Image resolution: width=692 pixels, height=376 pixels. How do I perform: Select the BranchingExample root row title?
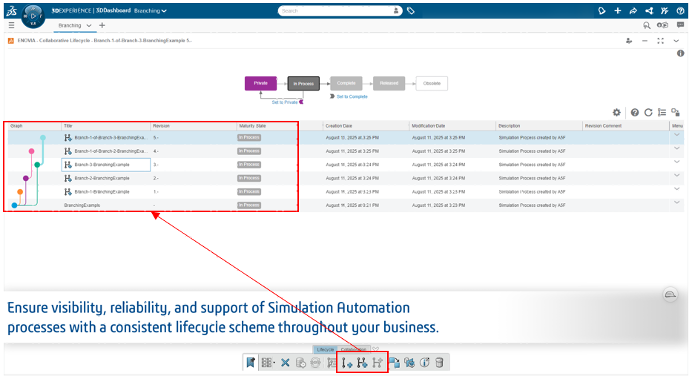coord(82,205)
